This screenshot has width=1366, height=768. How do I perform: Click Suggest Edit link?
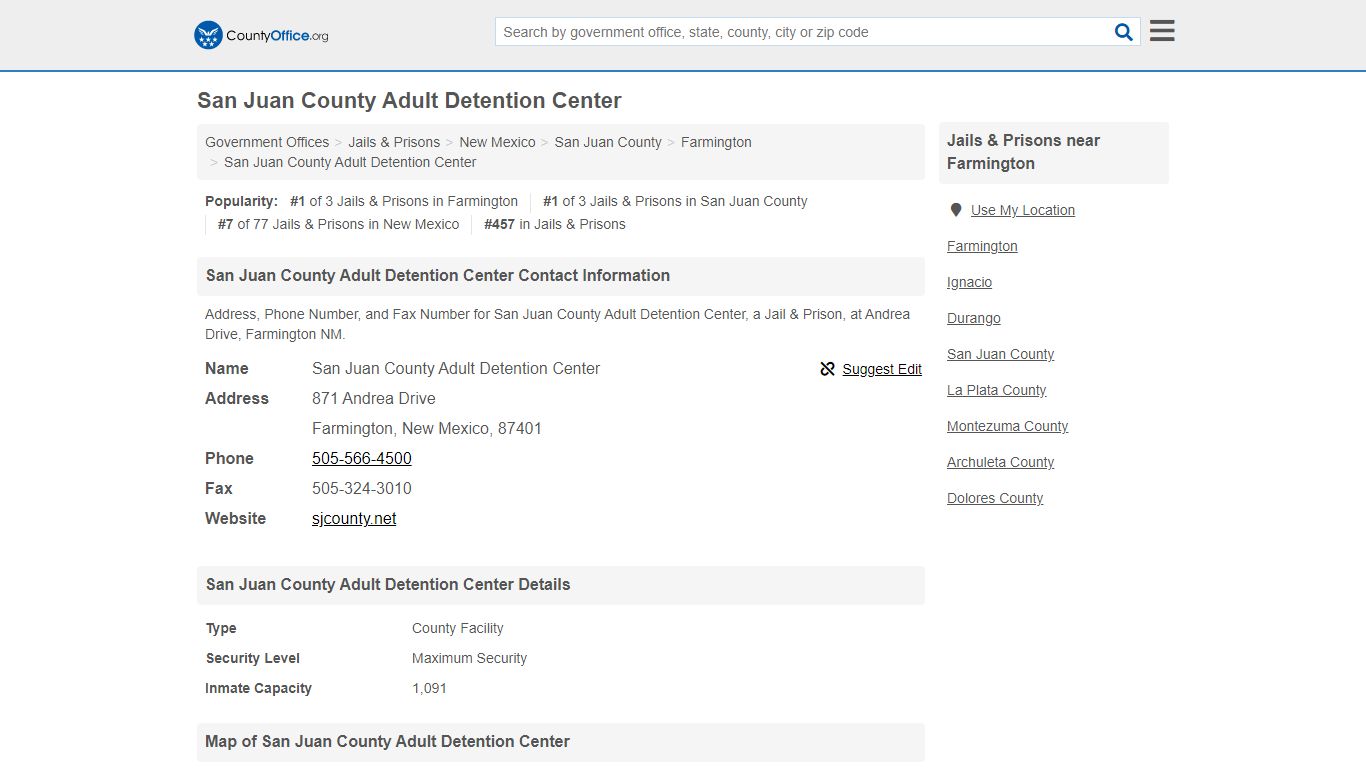(x=882, y=369)
